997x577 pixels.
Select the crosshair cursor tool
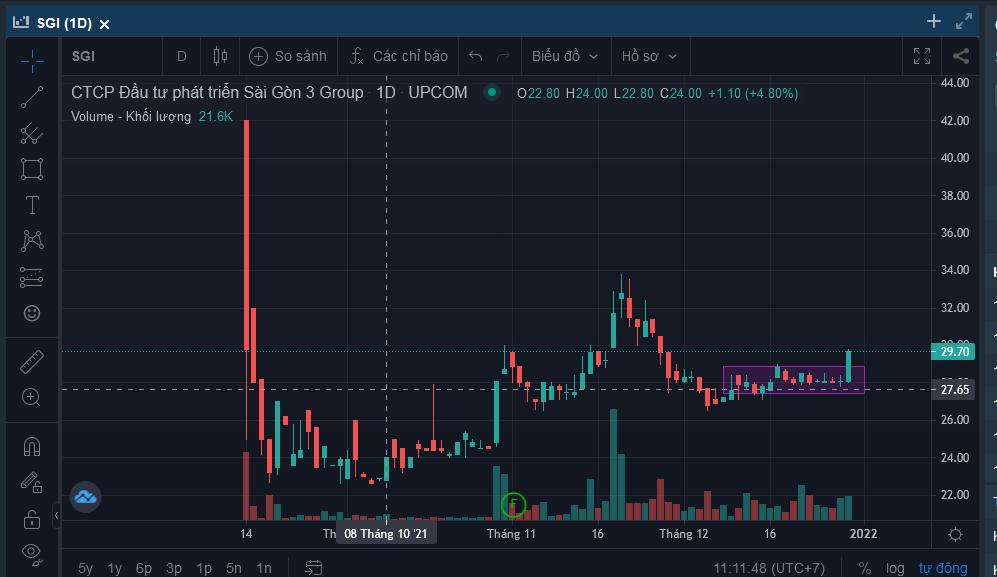point(32,61)
